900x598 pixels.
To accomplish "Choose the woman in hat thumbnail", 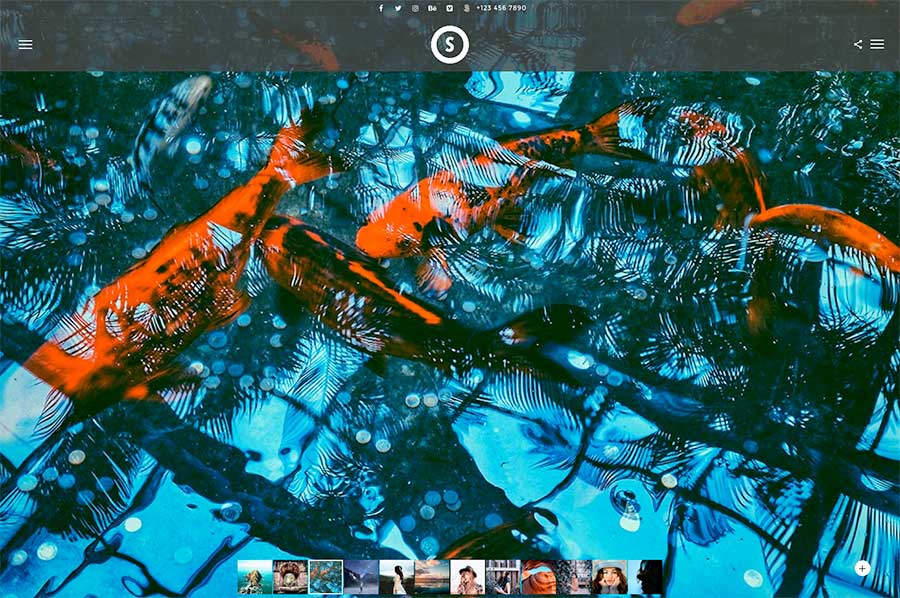I will (x=467, y=577).
